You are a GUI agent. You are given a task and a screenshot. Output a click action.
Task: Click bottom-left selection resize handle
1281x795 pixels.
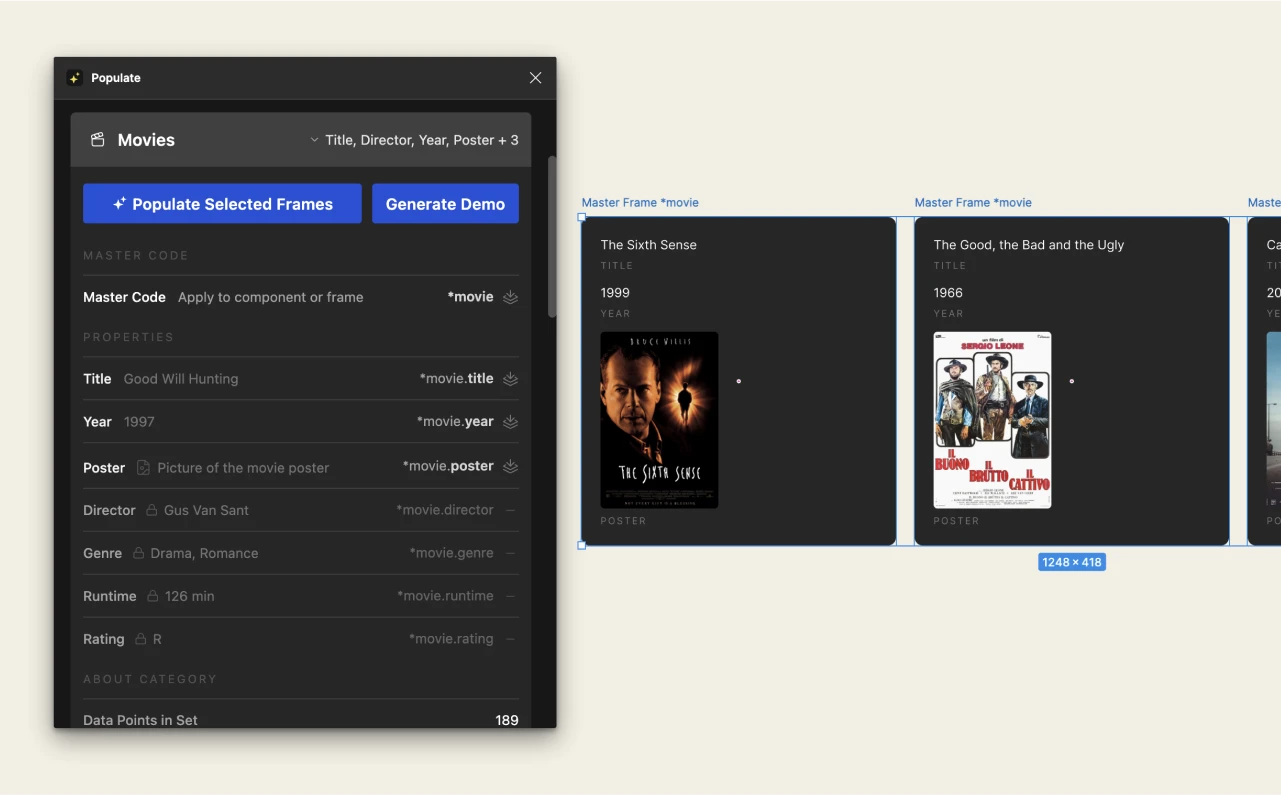(582, 545)
